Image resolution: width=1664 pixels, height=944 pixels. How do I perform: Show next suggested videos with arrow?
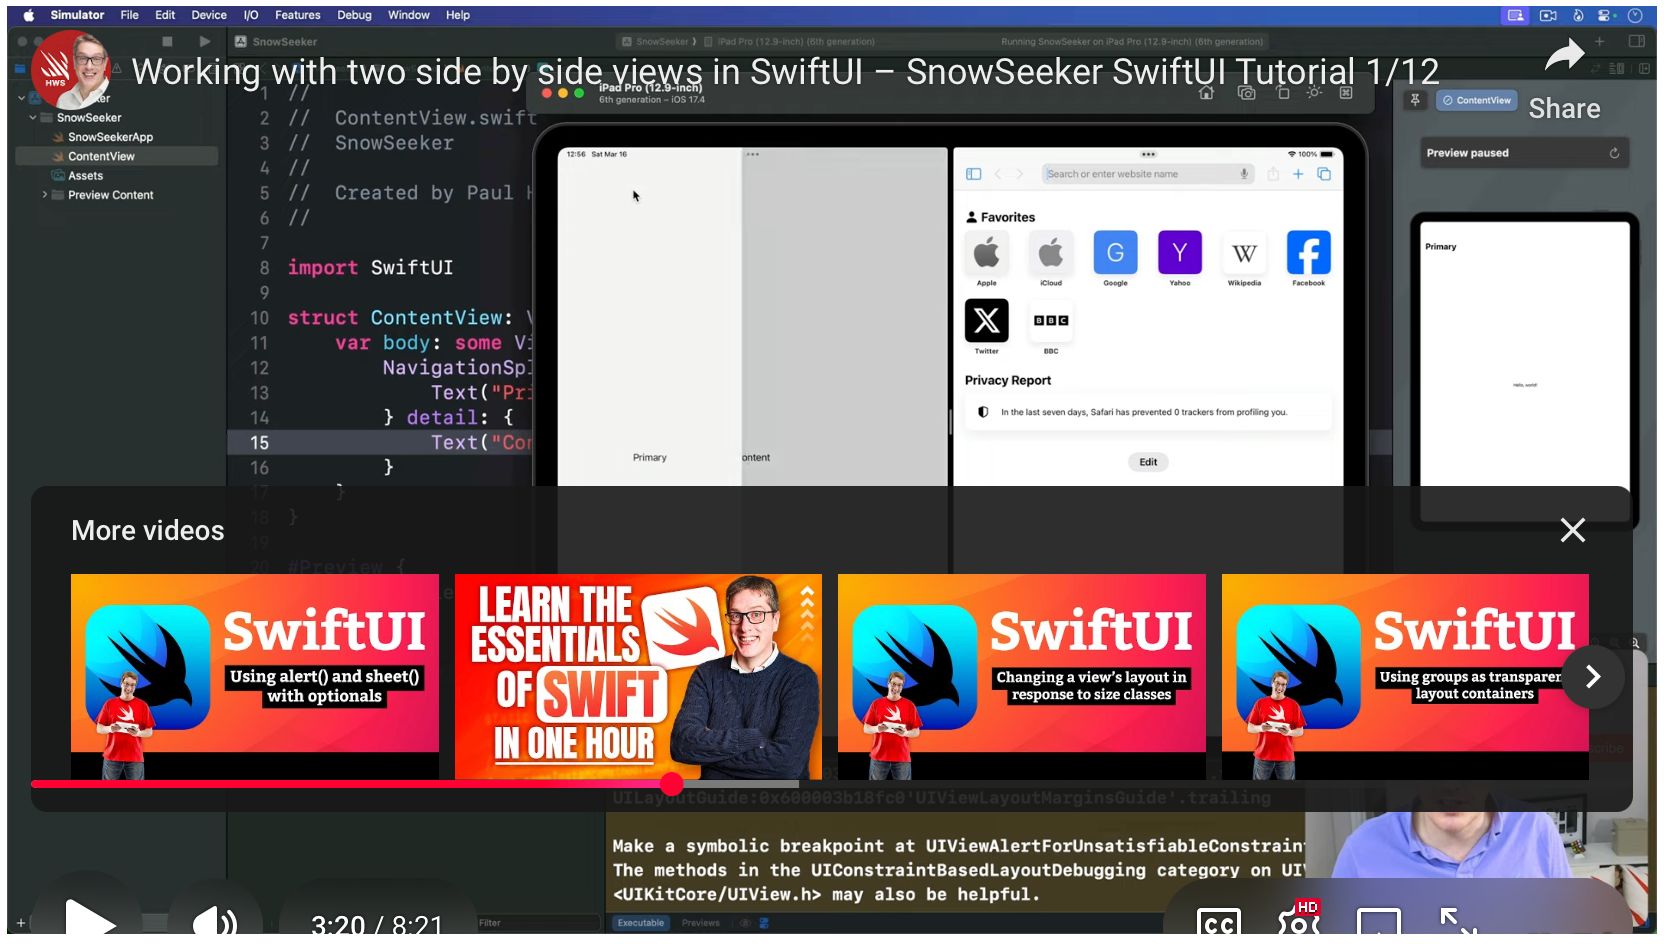(1592, 677)
